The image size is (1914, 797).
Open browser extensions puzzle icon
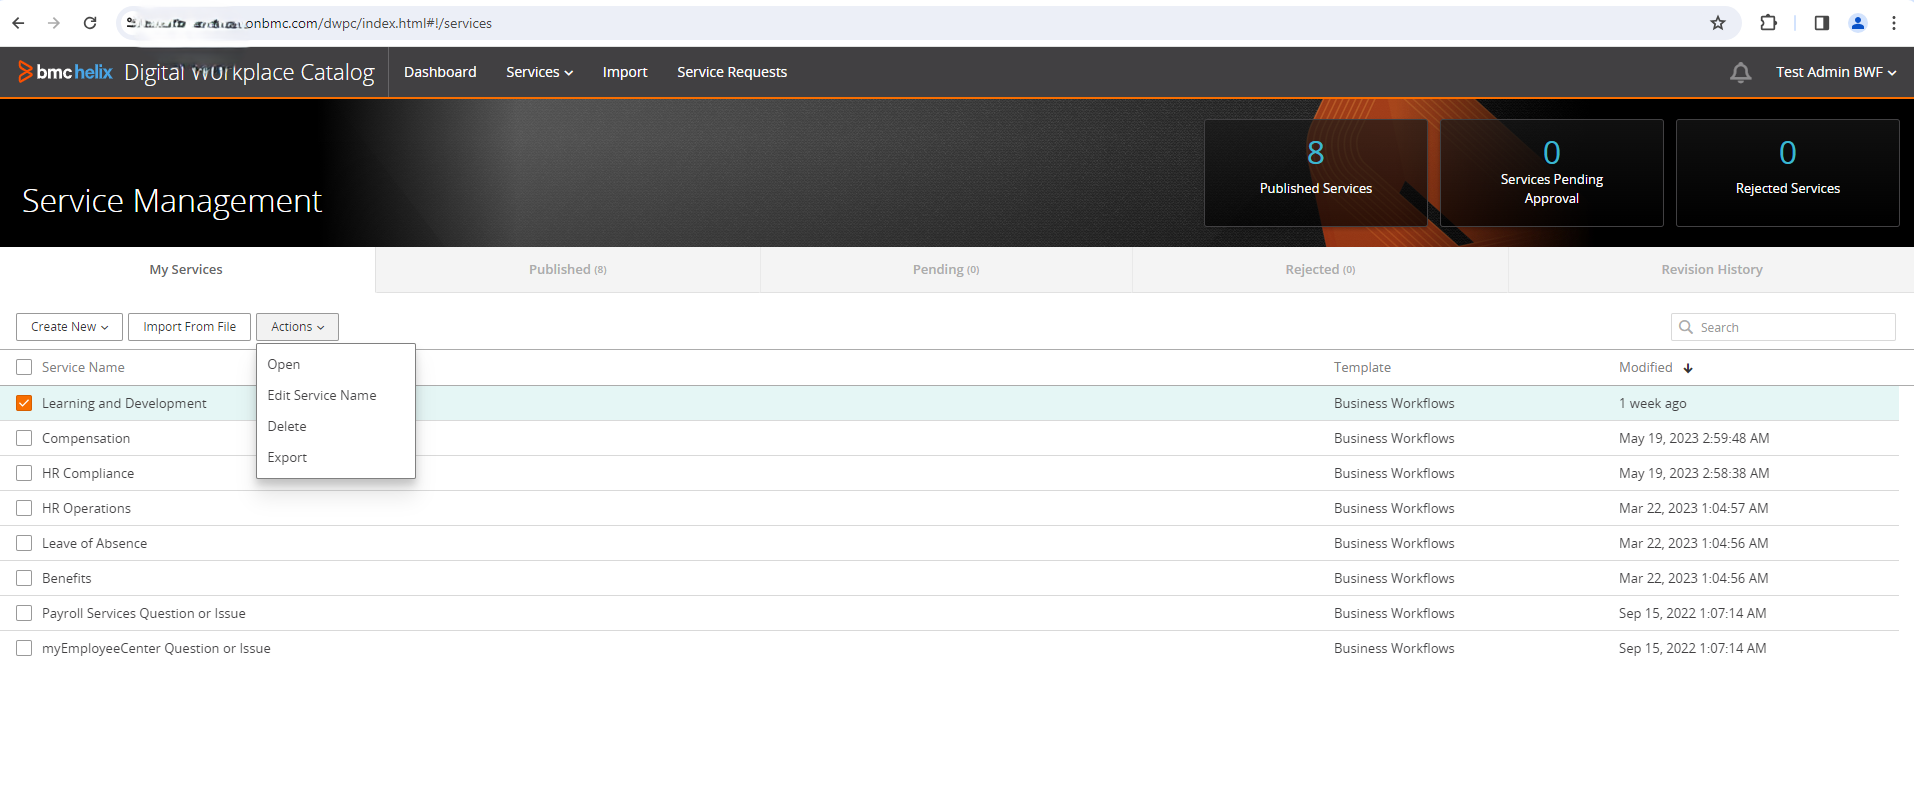point(1768,23)
